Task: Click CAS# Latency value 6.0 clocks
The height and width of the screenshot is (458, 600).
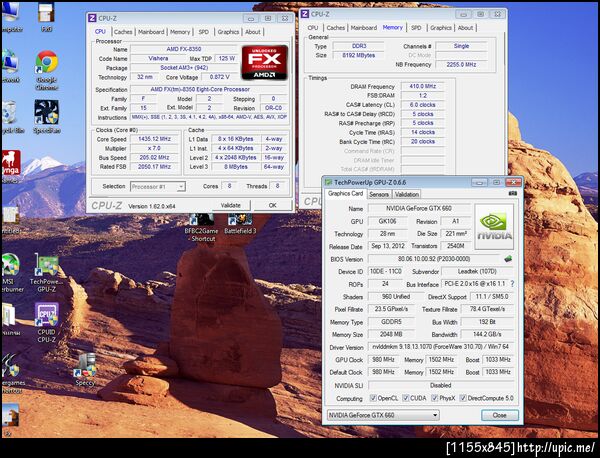Action: (x=422, y=105)
